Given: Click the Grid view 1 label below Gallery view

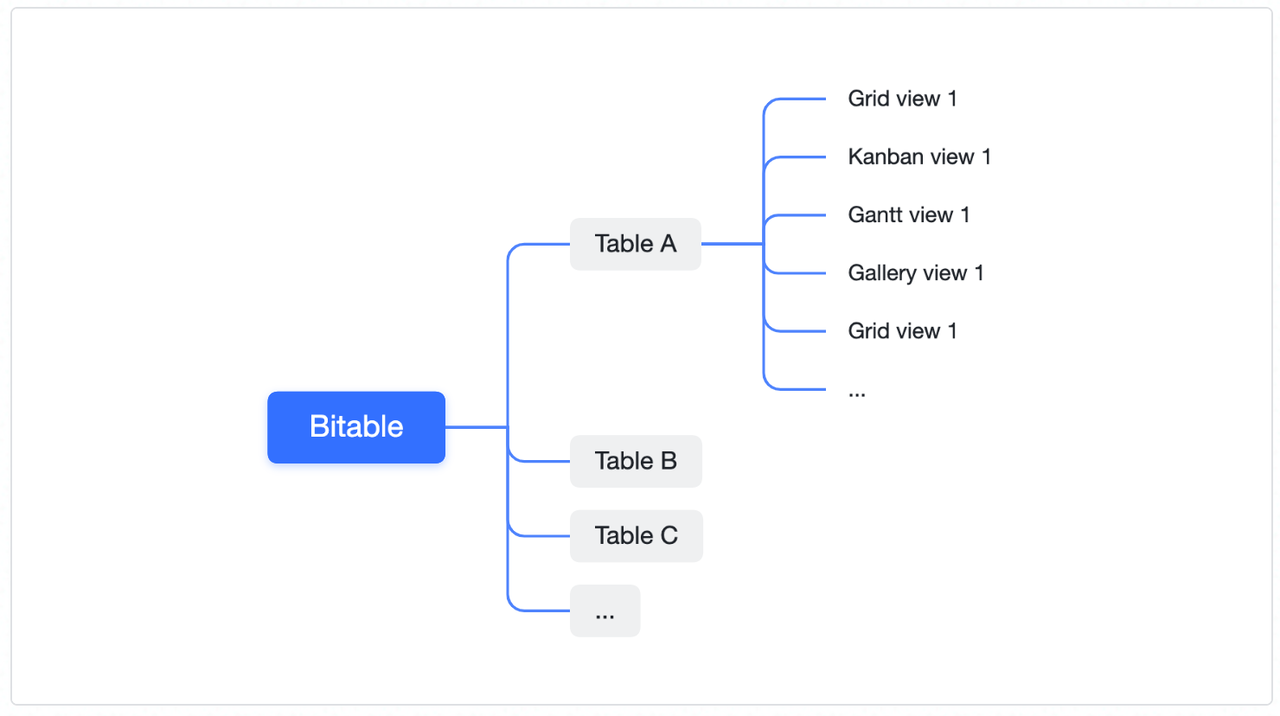Looking at the screenshot, I should pos(902,331).
